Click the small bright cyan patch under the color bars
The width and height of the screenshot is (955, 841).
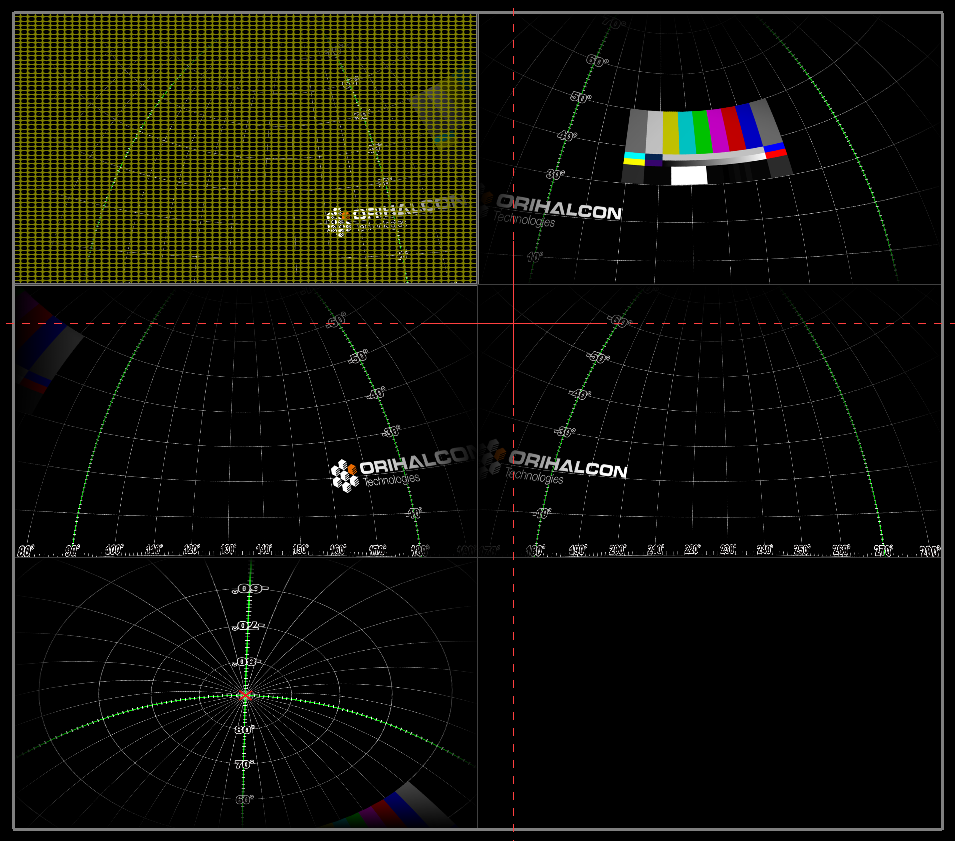click(634, 156)
